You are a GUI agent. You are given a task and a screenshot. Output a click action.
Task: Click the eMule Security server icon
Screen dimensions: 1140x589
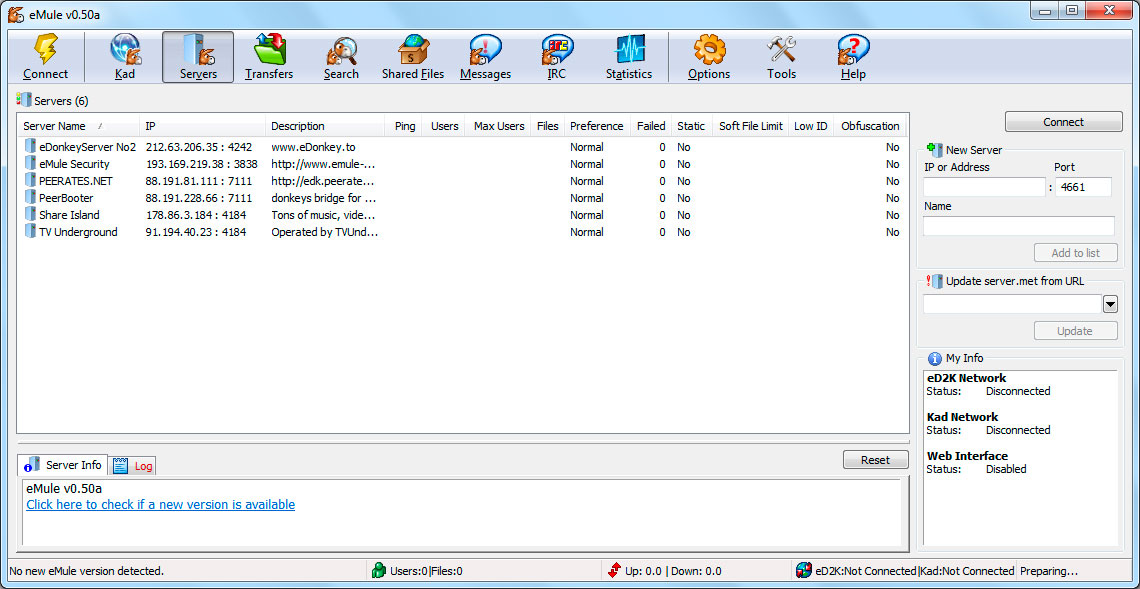tap(30, 164)
